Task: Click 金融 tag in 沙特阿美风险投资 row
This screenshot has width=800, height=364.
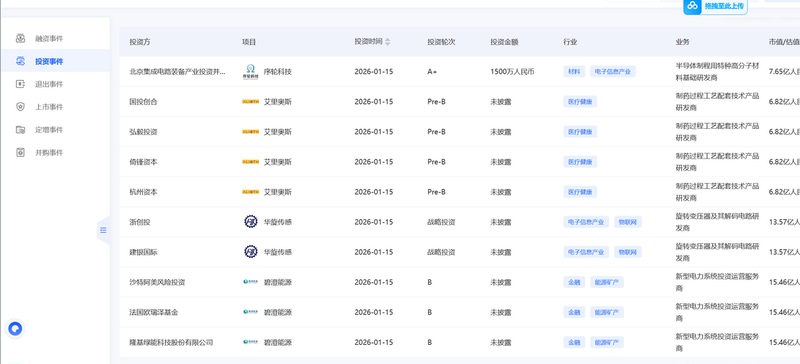Action: (x=574, y=282)
